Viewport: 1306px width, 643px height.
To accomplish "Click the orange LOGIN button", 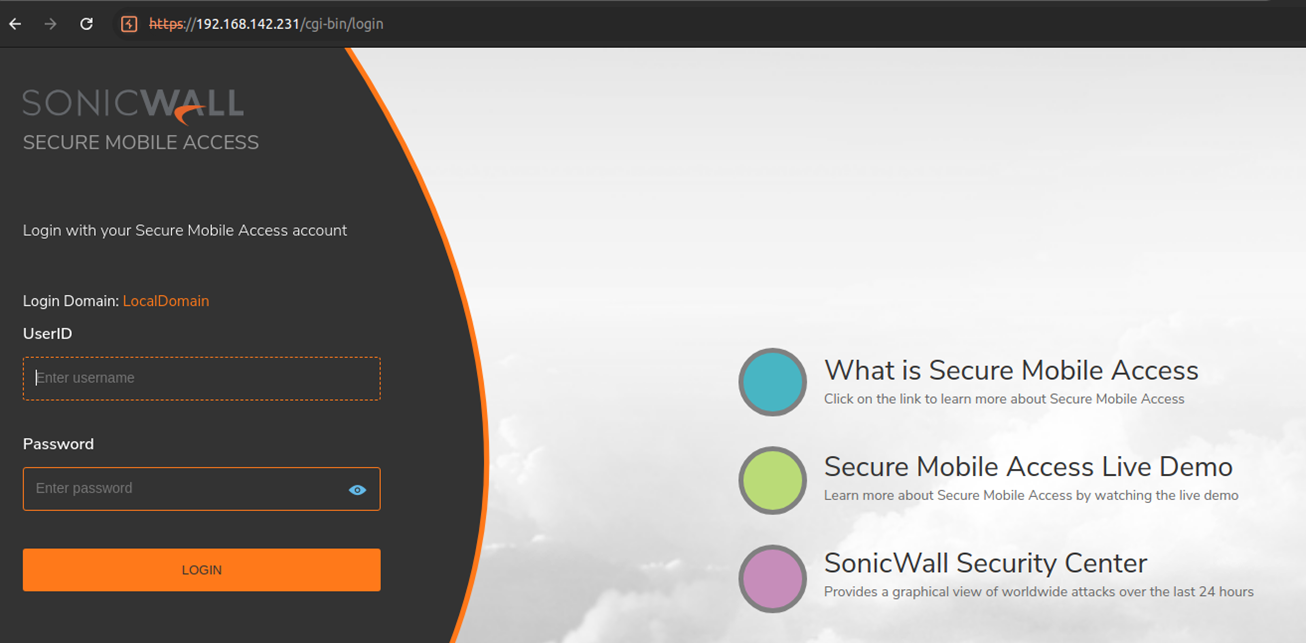I will tap(202, 570).
